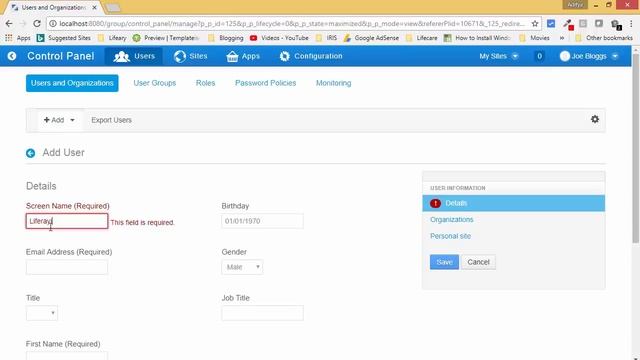Open the Sites menu

click(191, 56)
